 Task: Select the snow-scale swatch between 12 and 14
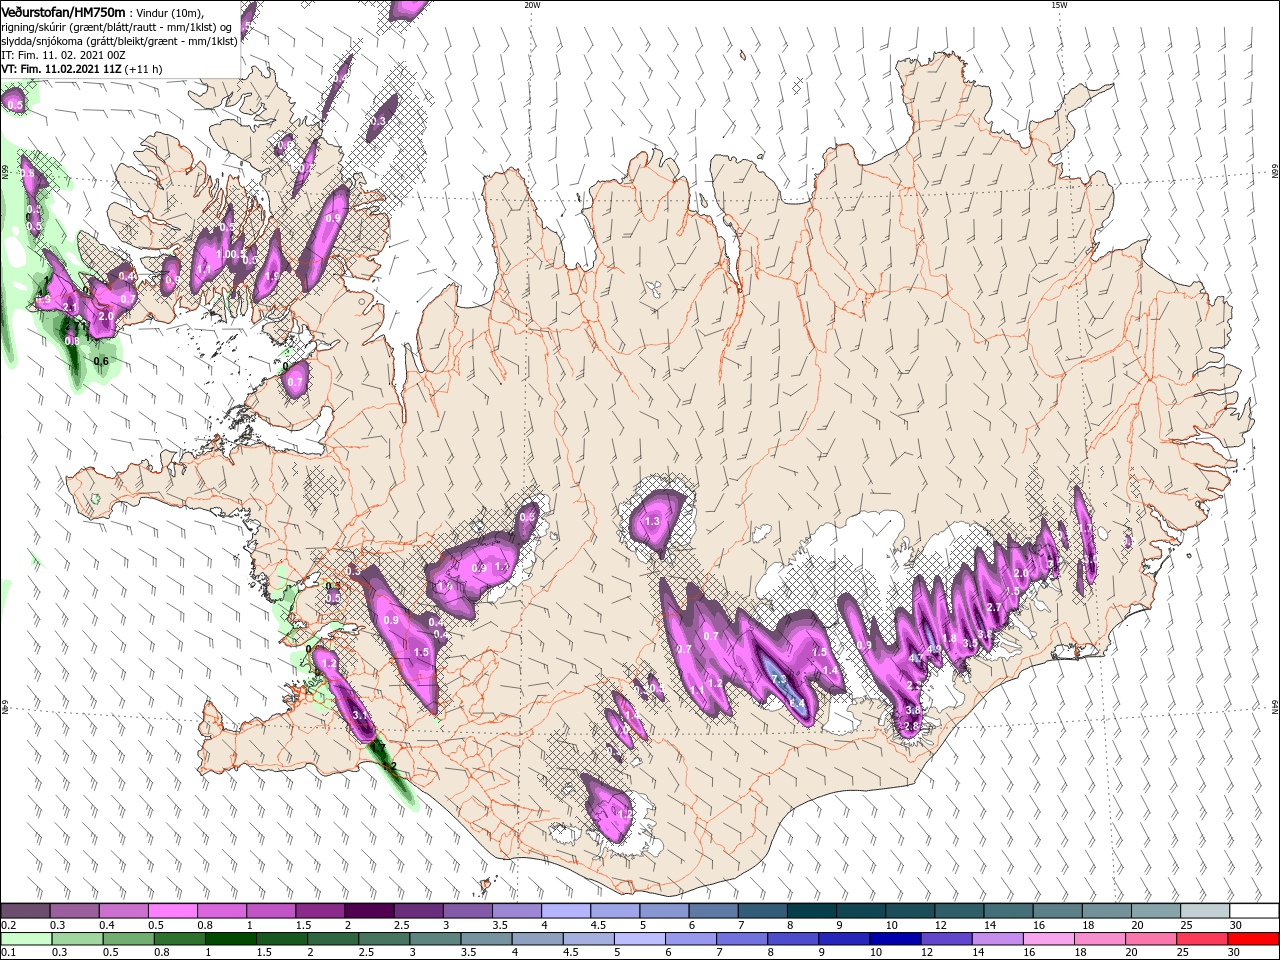point(958,911)
